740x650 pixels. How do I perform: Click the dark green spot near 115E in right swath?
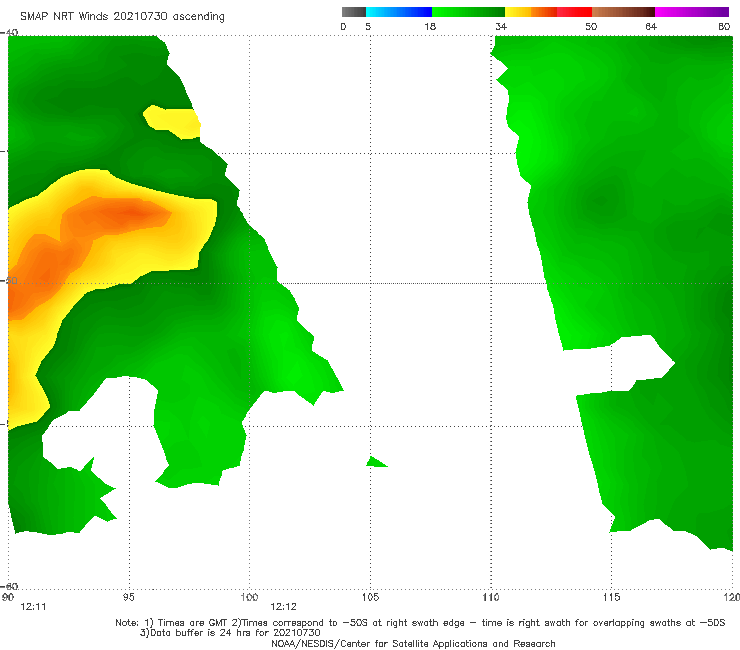[600, 201]
